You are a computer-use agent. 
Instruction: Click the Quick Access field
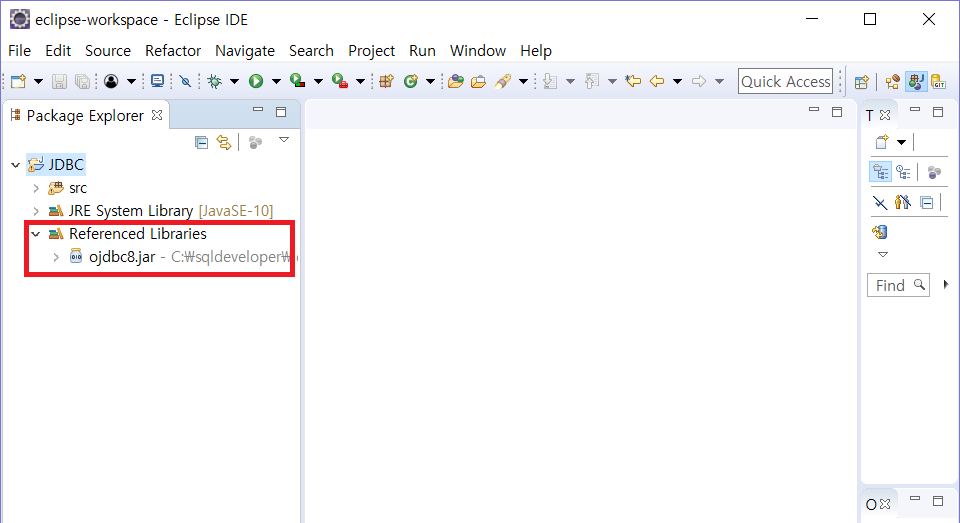tap(786, 81)
